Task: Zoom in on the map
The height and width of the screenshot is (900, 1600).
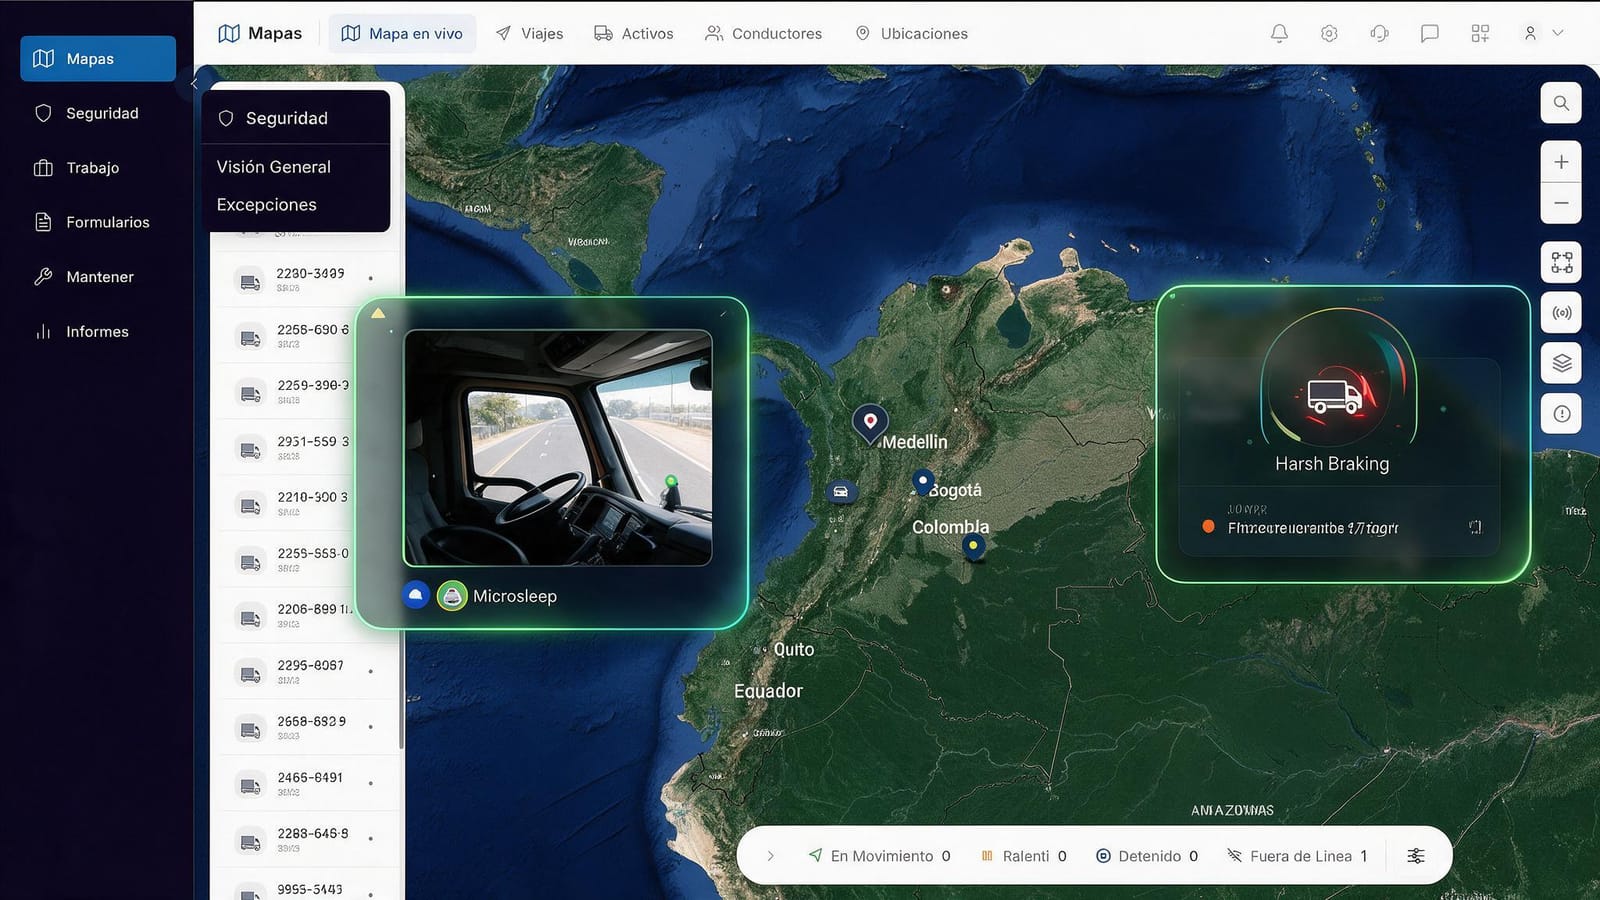Action: click(1561, 162)
